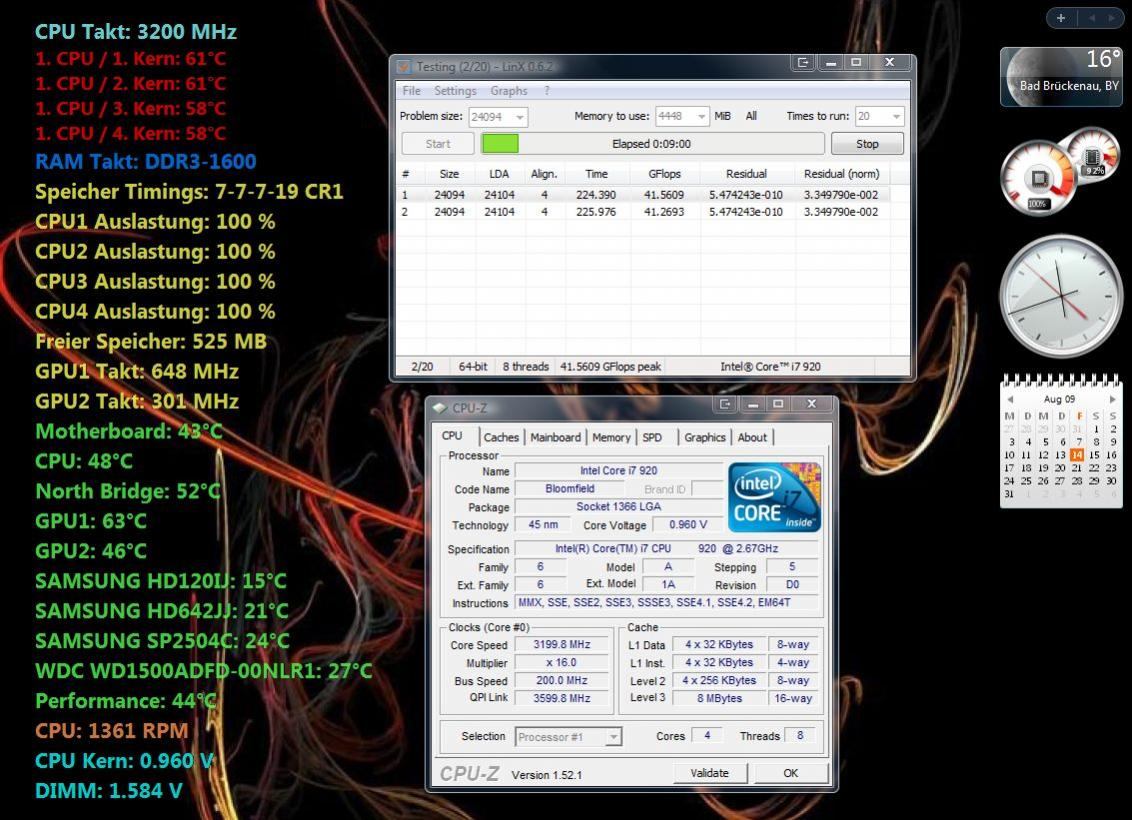Click the Size column header in LinX
The height and width of the screenshot is (820, 1132).
[449, 174]
